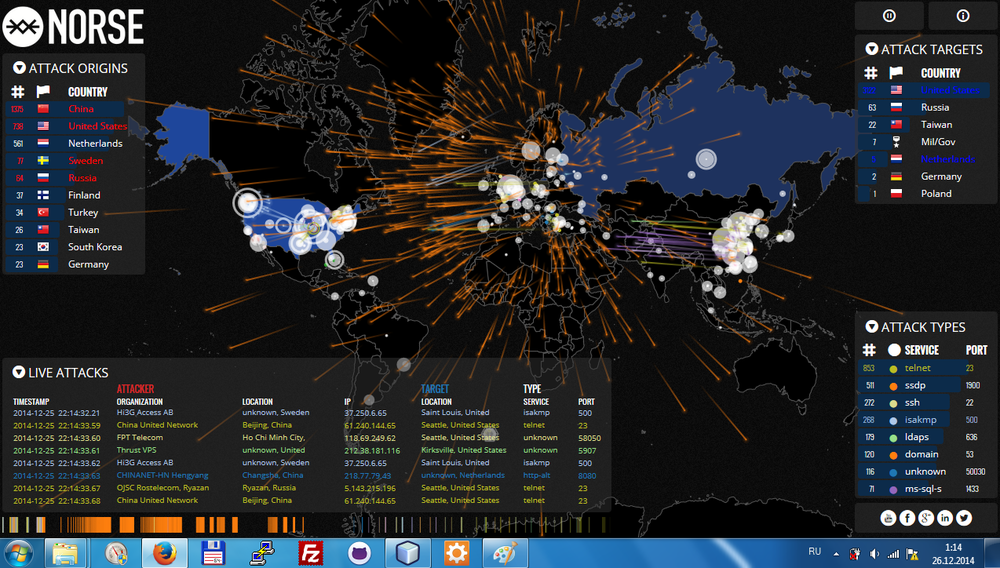Viewport: 1000px width, 568px height.
Task: Open Norse Google+ page icon
Action: pyautogui.click(x=926, y=518)
